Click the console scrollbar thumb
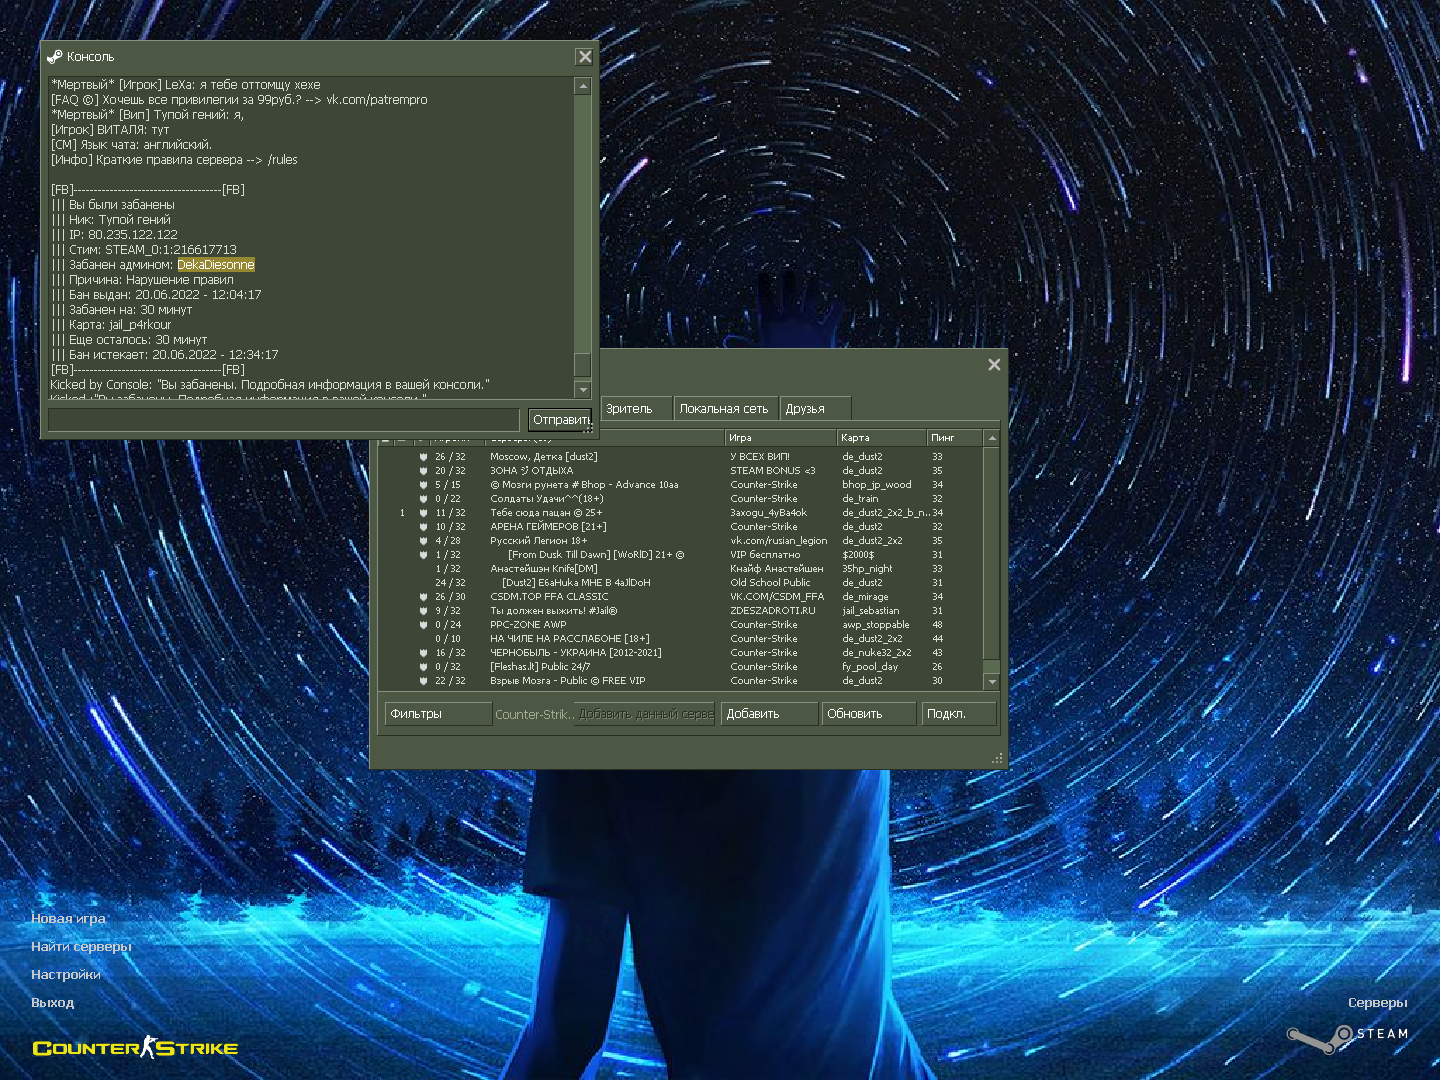This screenshot has height=1080, width=1440. pyautogui.click(x=583, y=364)
